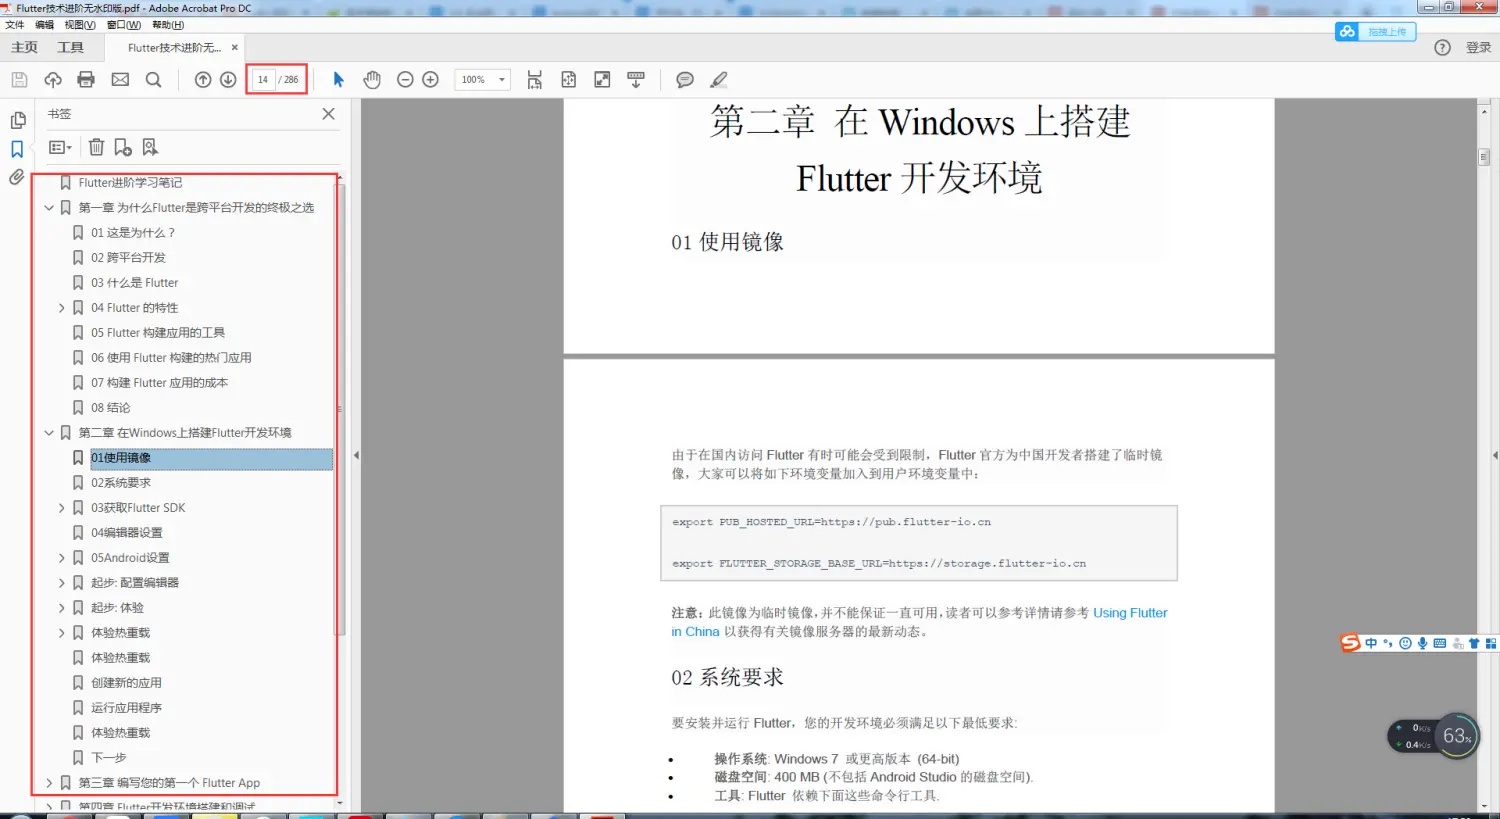1500x819 pixels.
Task: Print the document with the printer icon
Action: coord(86,80)
